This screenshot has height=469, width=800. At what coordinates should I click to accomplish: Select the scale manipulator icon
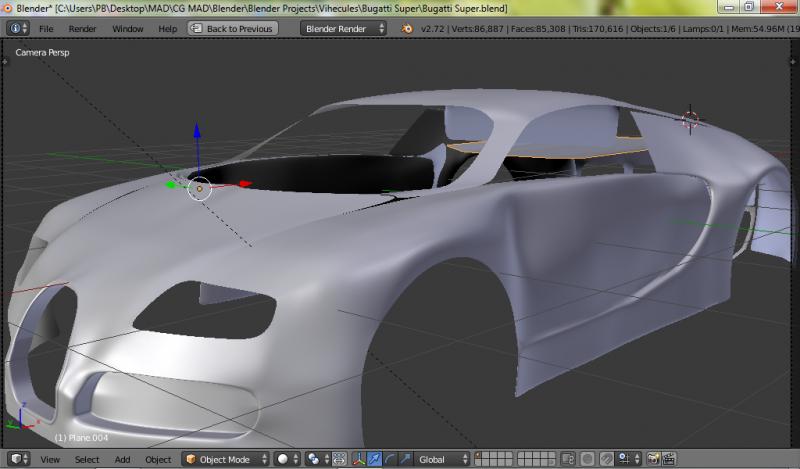[x=404, y=459]
